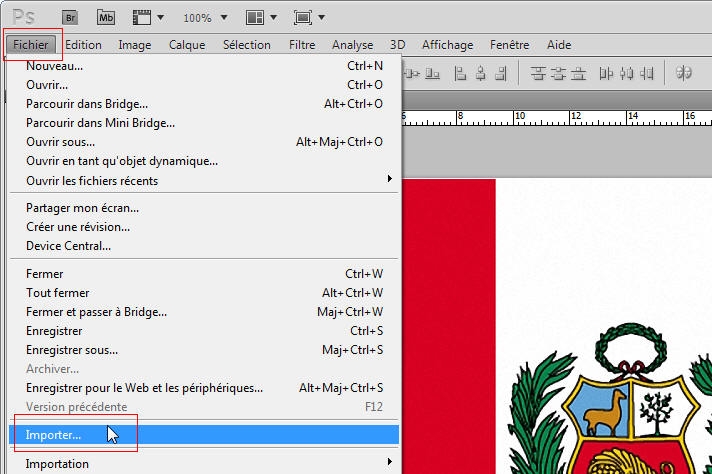
Task: Select Tout fermer
Action: [x=204, y=293]
